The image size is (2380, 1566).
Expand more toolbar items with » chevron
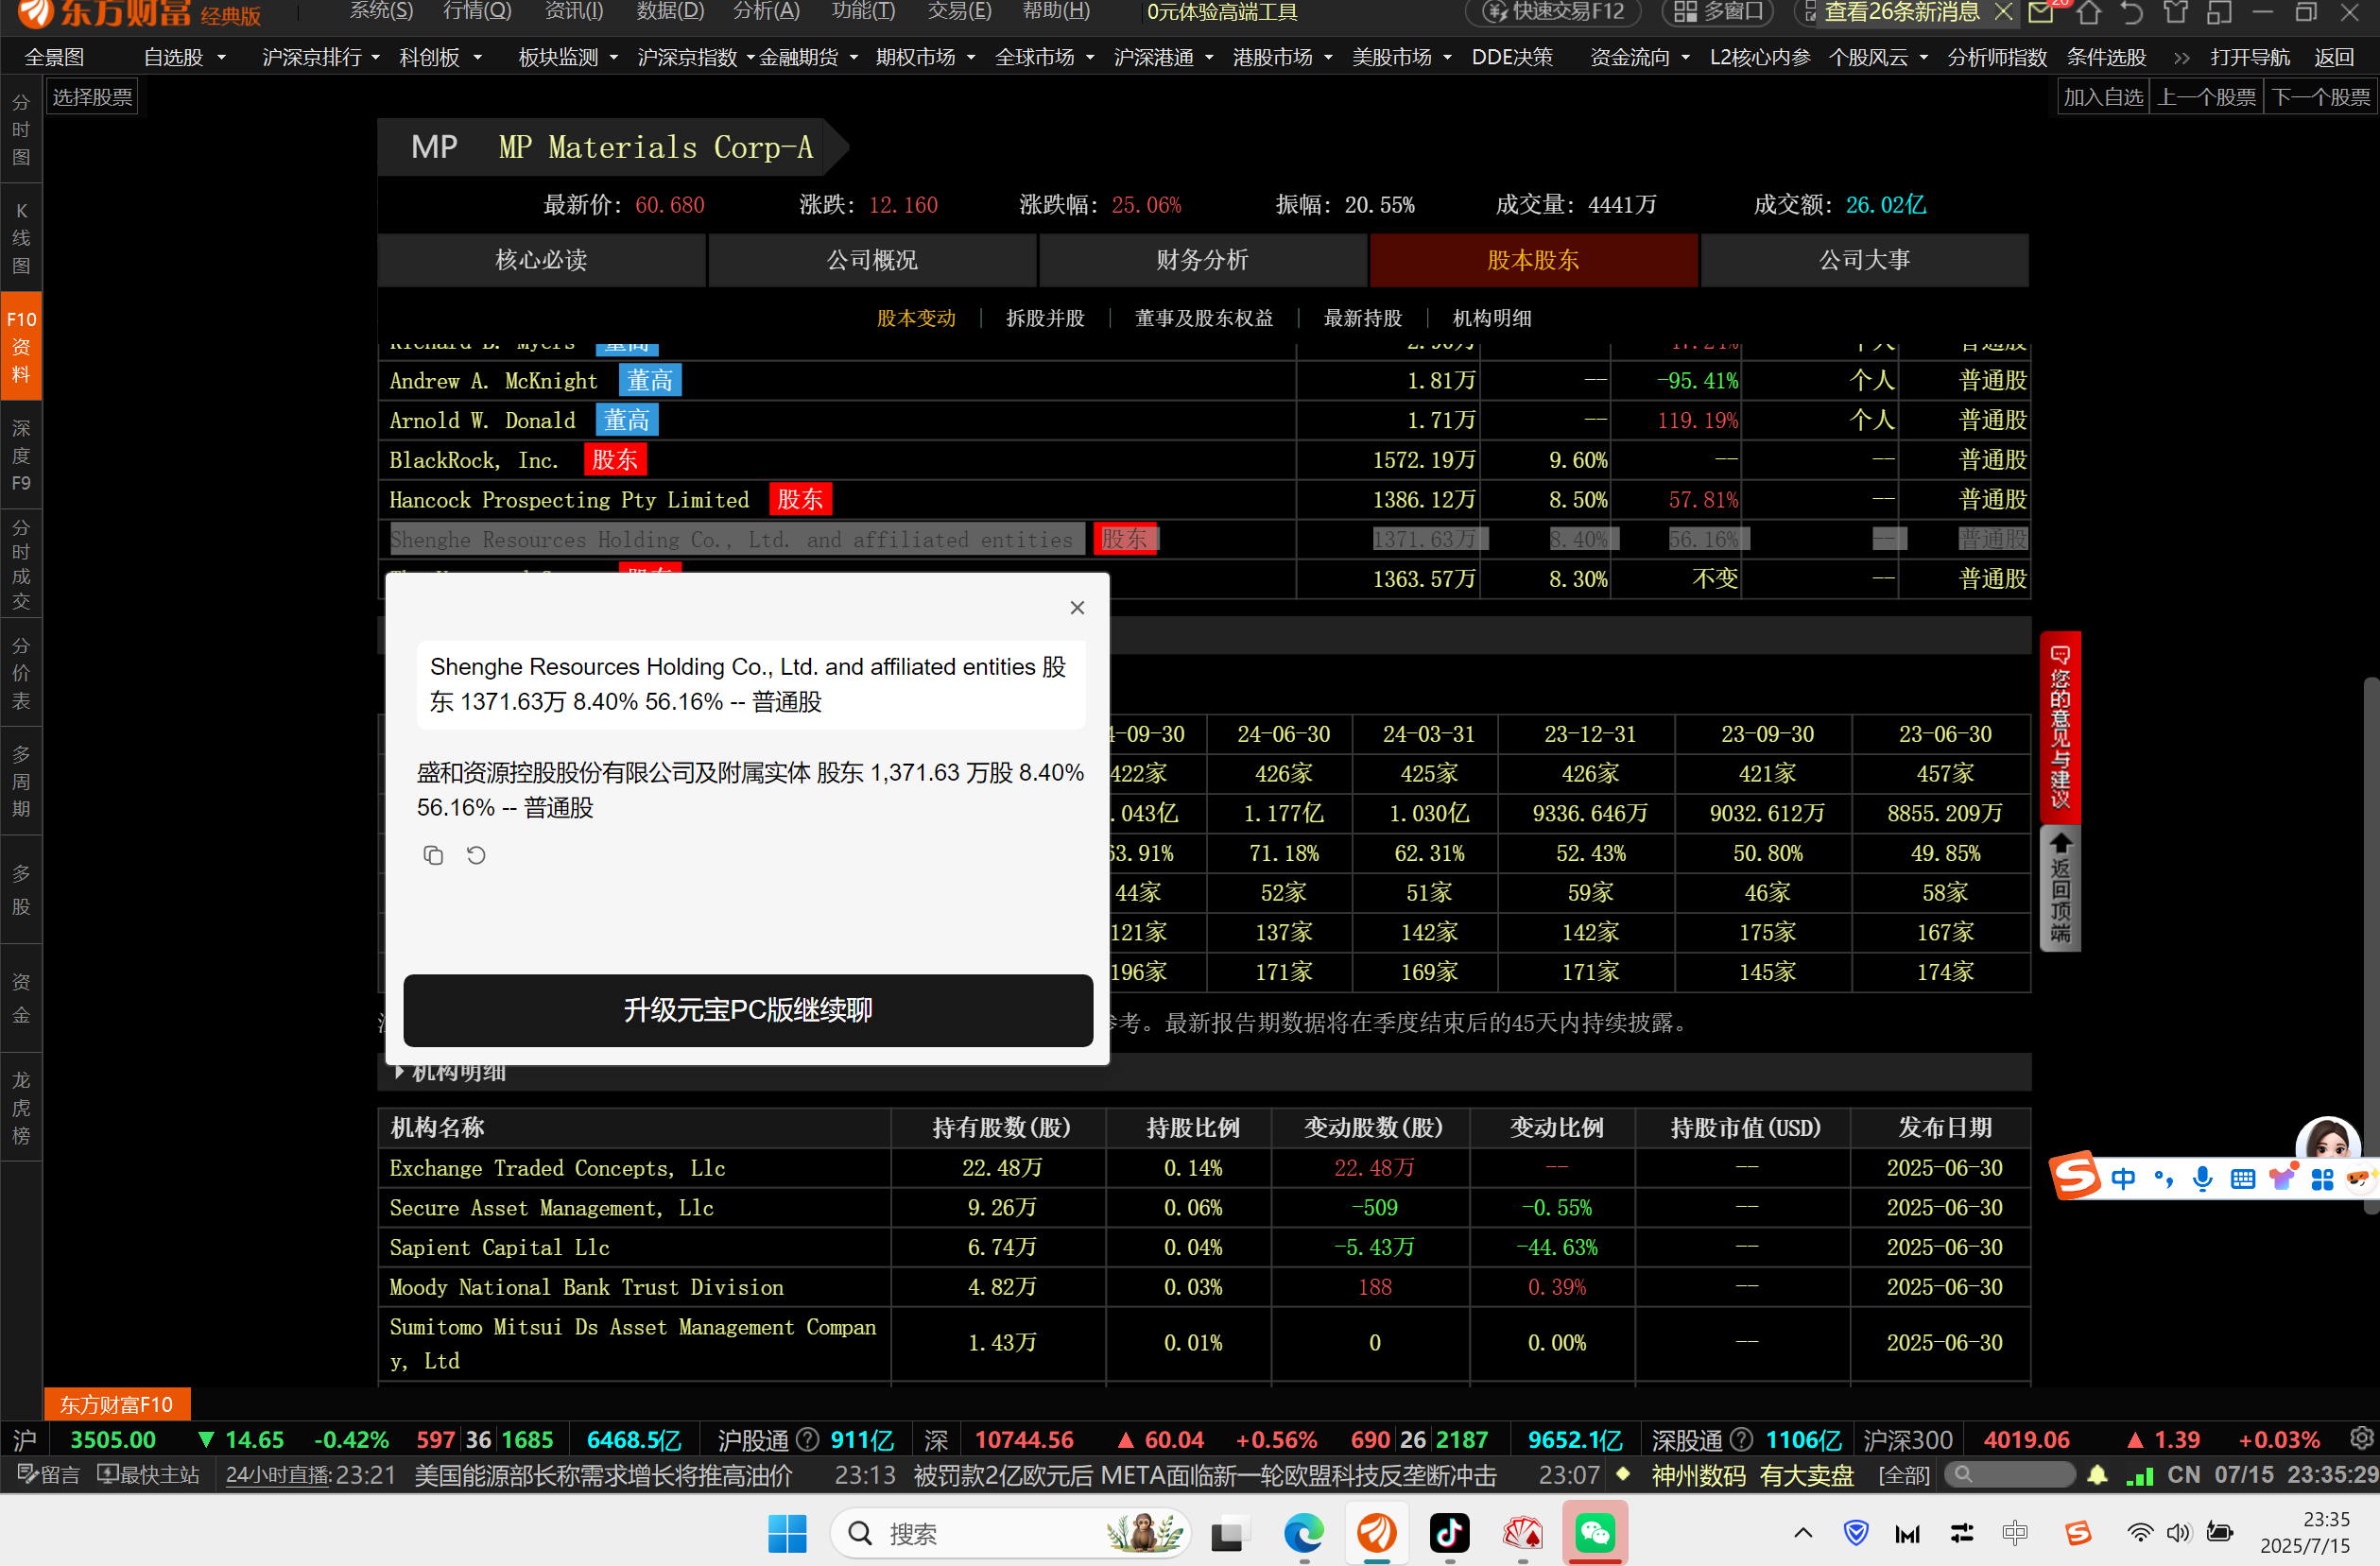(2181, 58)
